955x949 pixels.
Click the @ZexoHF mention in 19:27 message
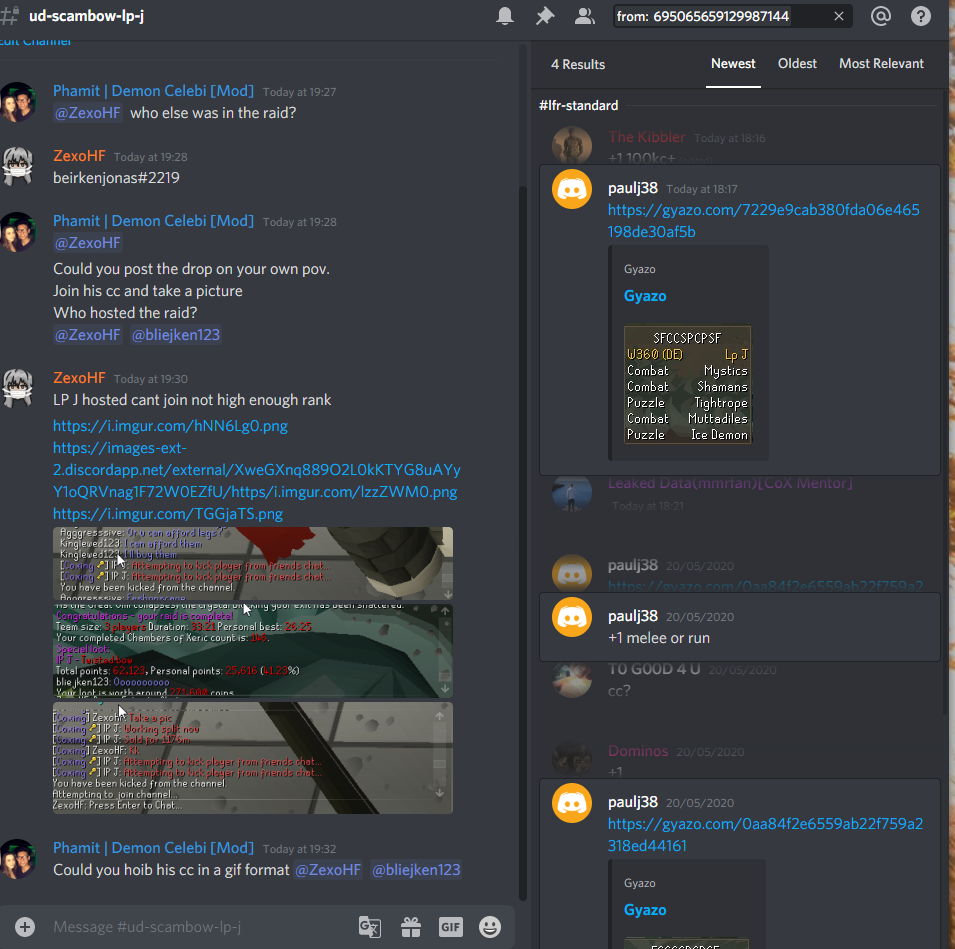pos(88,113)
